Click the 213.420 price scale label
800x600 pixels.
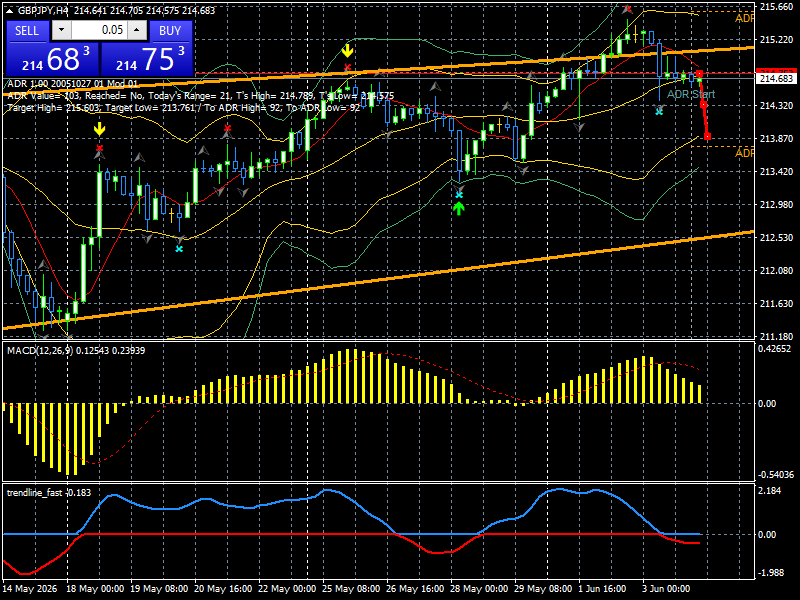point(777,171)
